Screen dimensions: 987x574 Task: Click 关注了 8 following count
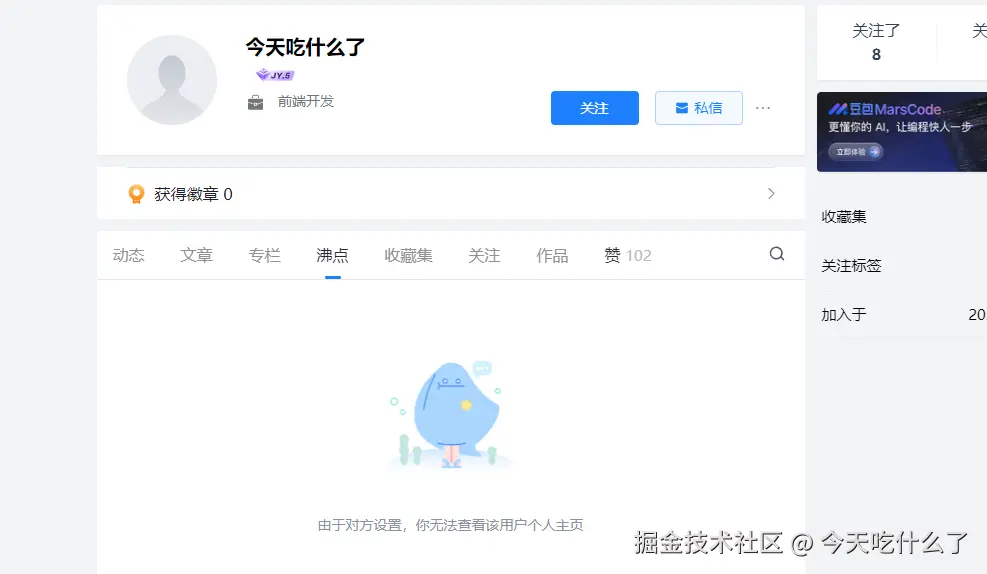pos(876,42)
